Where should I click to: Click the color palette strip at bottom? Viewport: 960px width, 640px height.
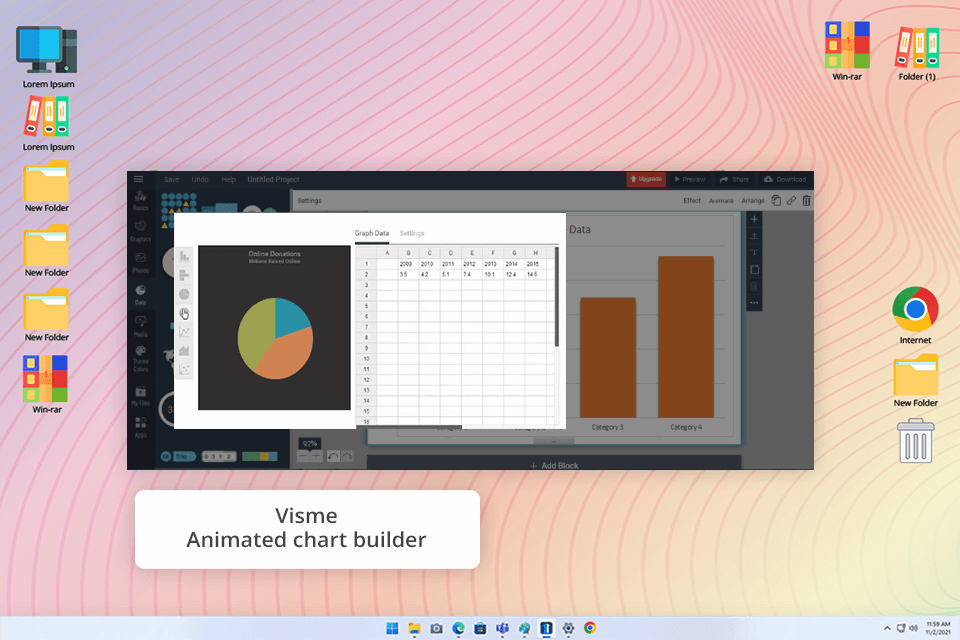pos(260,456)
